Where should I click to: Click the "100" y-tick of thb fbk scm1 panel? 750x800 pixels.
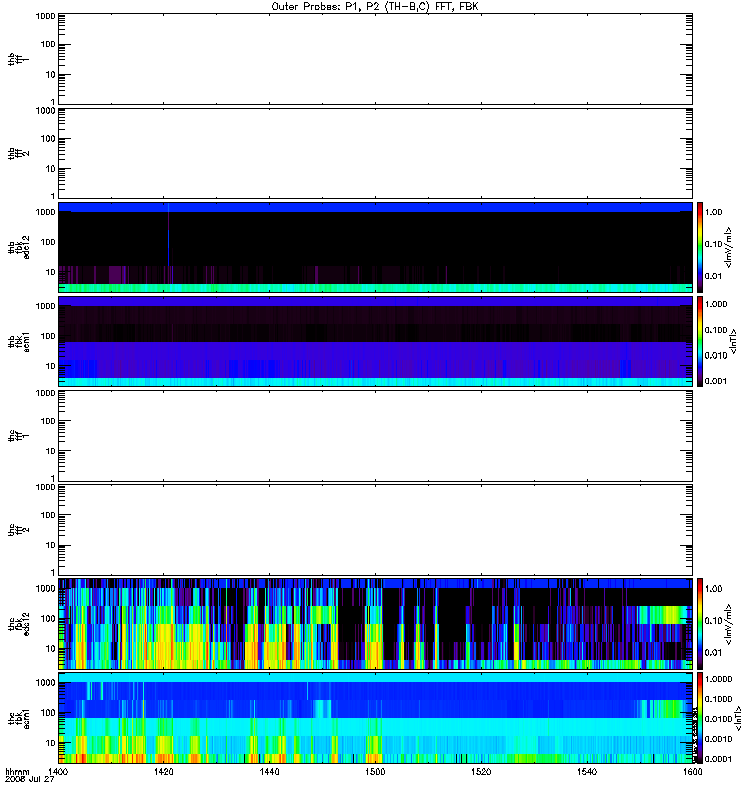coord(48,336)
